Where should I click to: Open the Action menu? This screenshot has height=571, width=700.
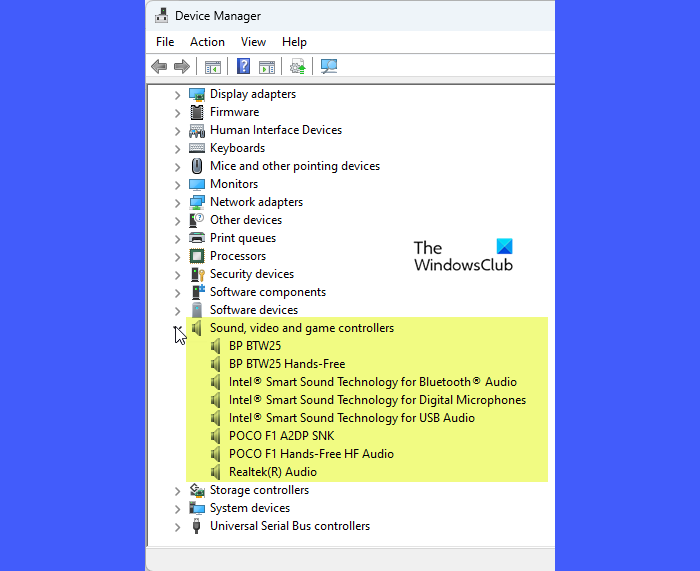(x=207, y=42)
